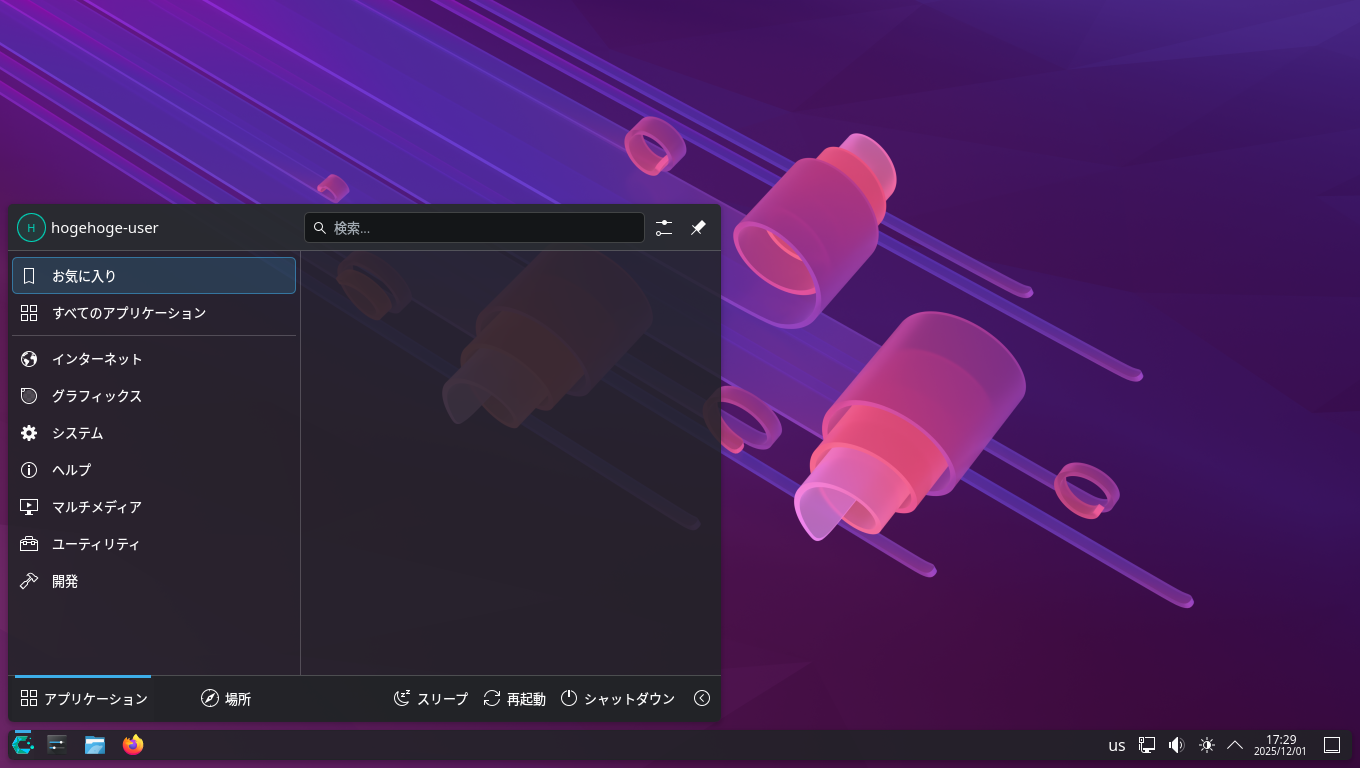Open the application launcher settings sliders icon
Screen dimensions: 1360x768
[663, 227]
